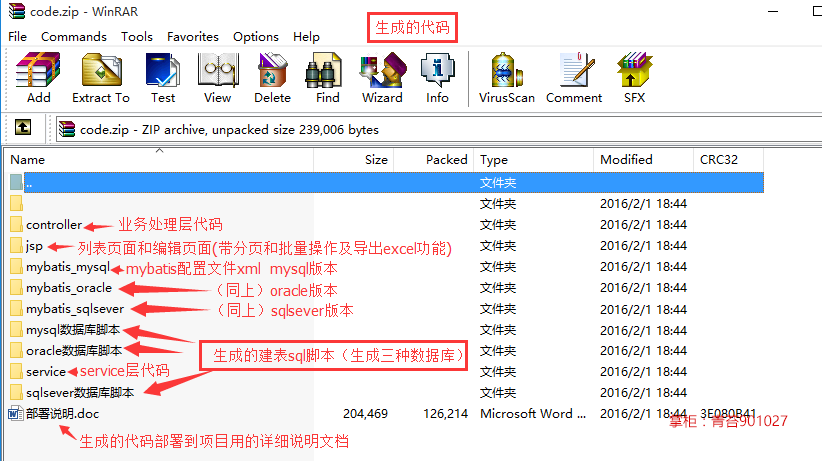Run the Test archive tool
Viewport: 822px width, 461px height.
click(163, 70)
